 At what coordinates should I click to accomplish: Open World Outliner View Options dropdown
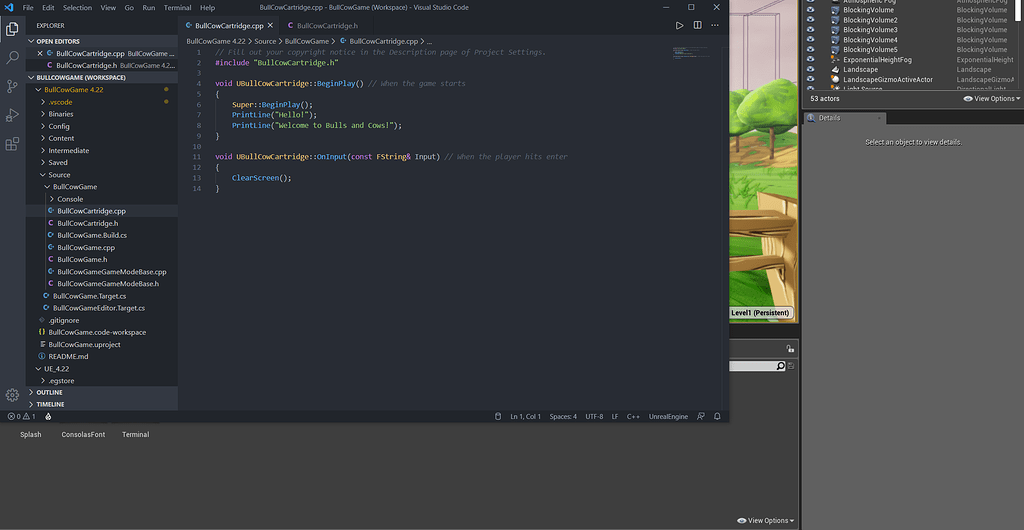pyautogui.click(x=992, y=99)
